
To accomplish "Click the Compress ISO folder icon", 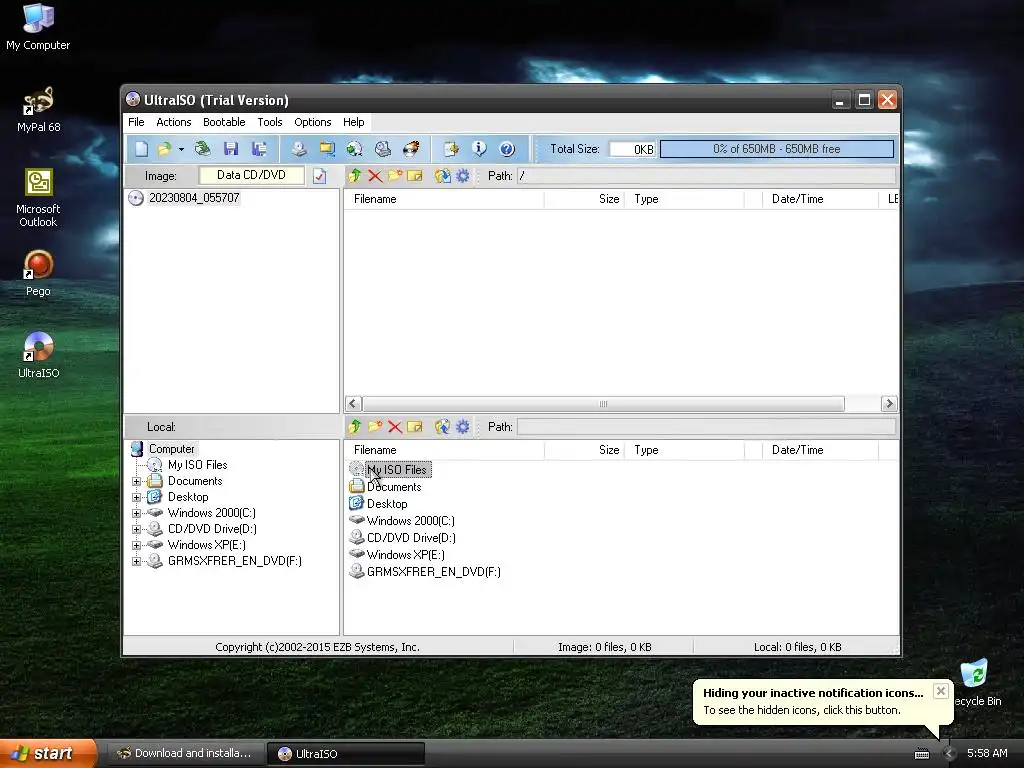I will (327, 149).
